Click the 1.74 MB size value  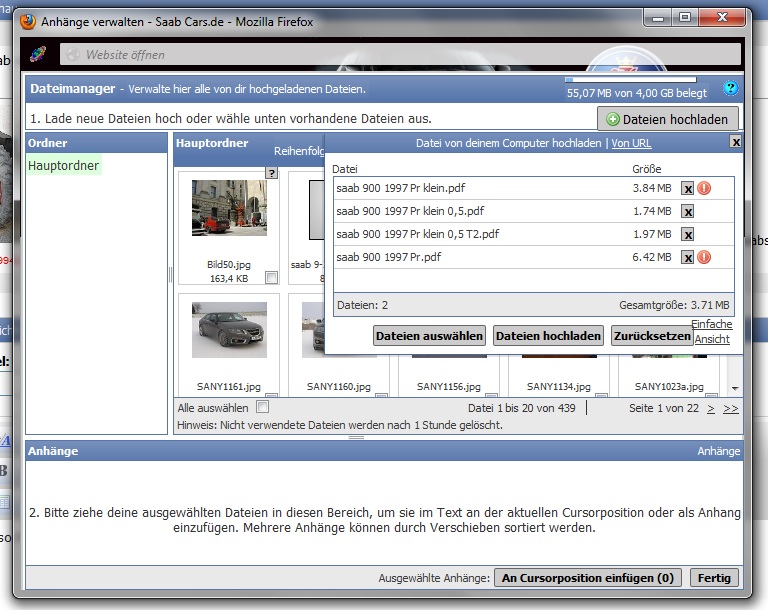(x=652, y=211)
